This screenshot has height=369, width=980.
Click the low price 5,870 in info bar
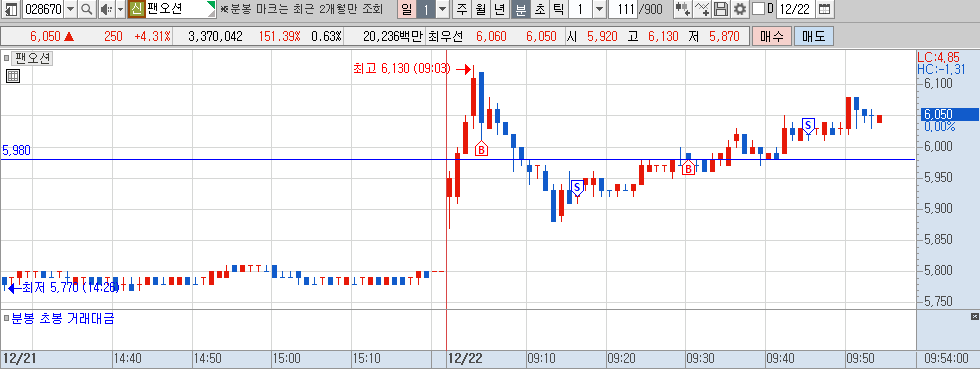[x=724, y=36]
